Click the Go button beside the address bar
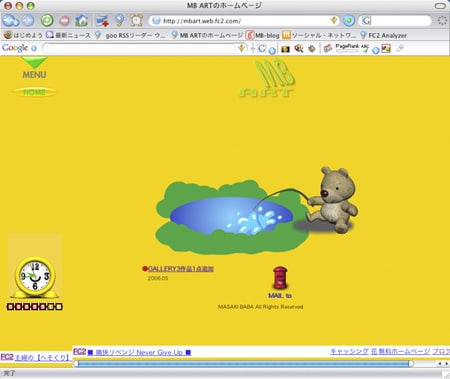The height and width of the screenshot is (379, 450). [349, 21]
